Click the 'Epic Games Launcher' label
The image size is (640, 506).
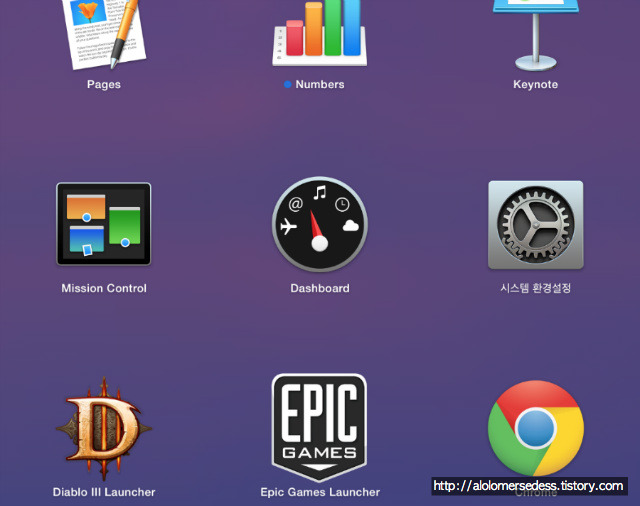[x=320, y=492]
